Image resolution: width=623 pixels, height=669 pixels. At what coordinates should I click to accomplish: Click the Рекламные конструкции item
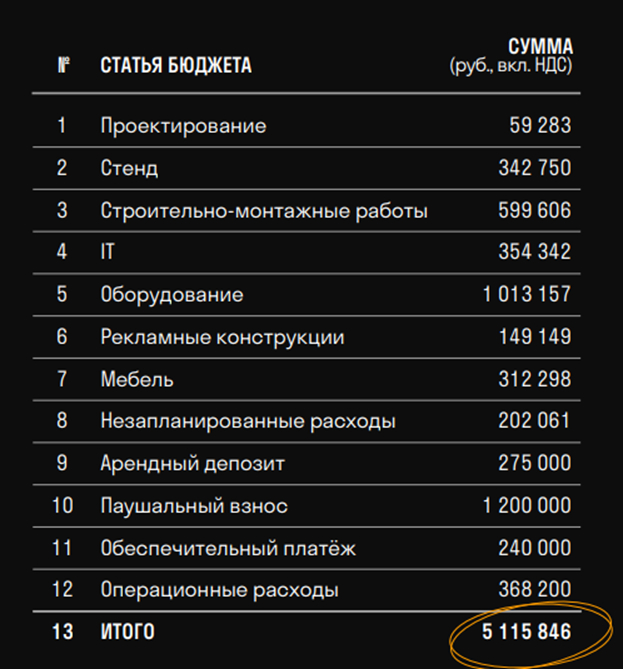click(x=222, y=337)
